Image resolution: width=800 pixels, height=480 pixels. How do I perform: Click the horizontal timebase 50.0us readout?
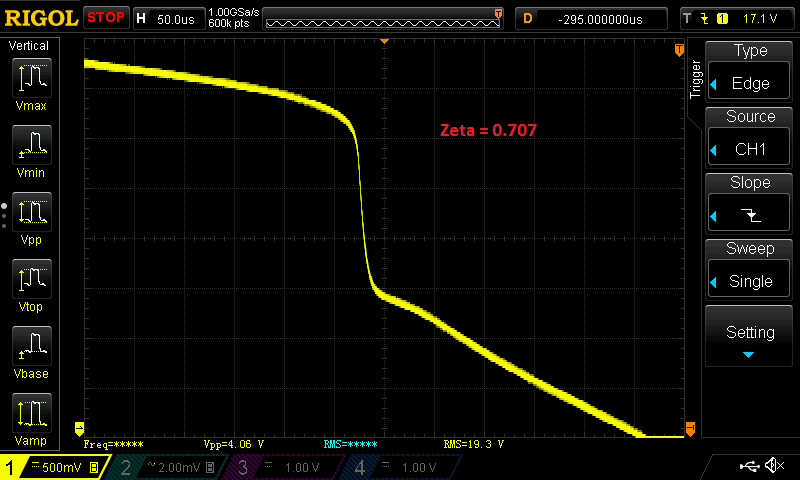pos(176,19)
